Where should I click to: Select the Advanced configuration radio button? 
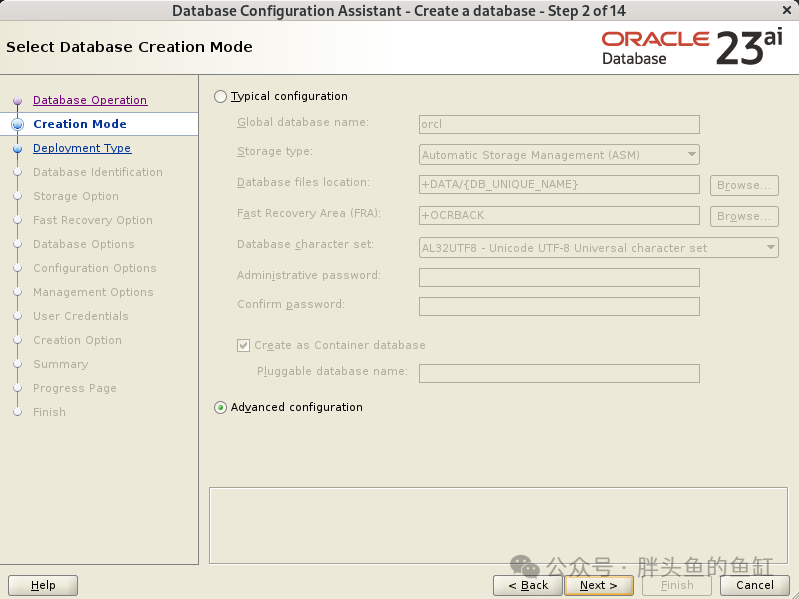[220, 407]
